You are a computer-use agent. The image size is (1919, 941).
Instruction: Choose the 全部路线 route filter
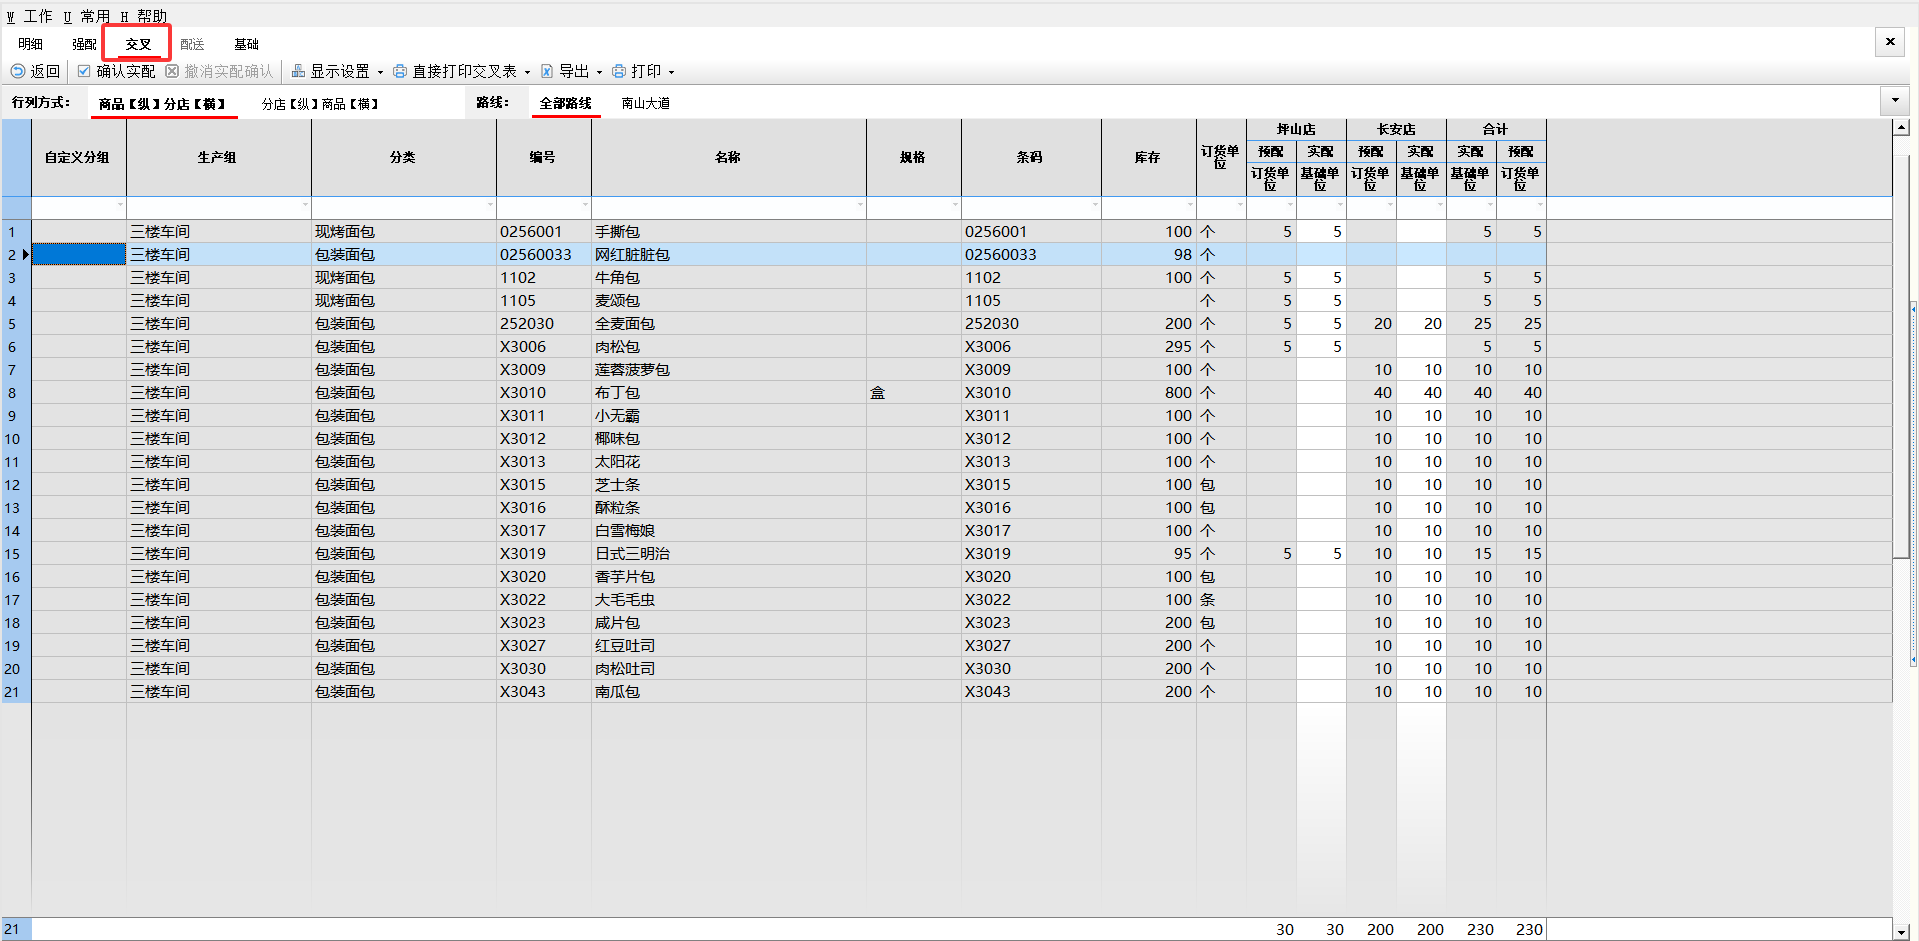coord(566,103)
